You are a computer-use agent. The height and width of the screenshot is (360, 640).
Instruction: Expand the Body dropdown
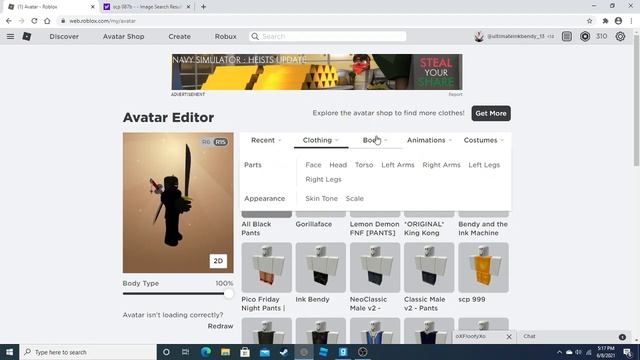tap(375, 140)
